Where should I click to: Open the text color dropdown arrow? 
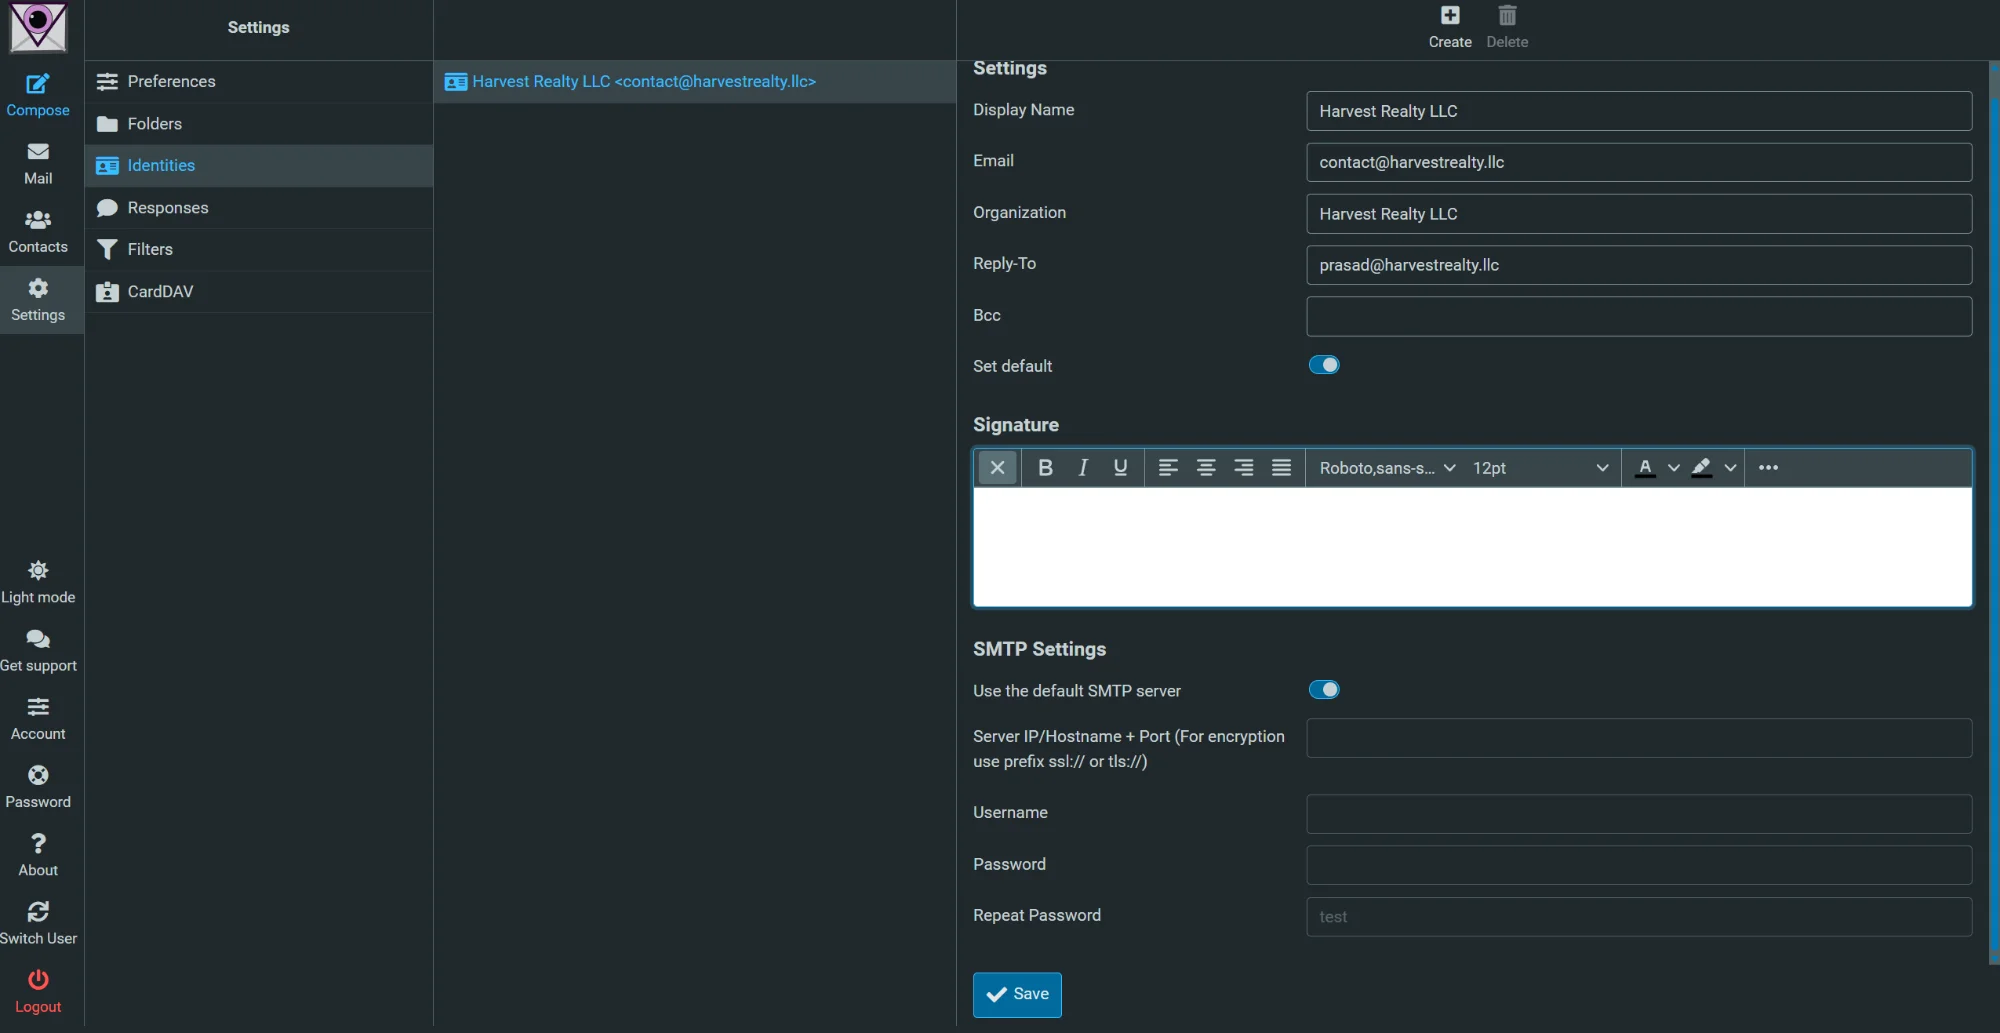pyautogui.click(x=1673, y=467)
